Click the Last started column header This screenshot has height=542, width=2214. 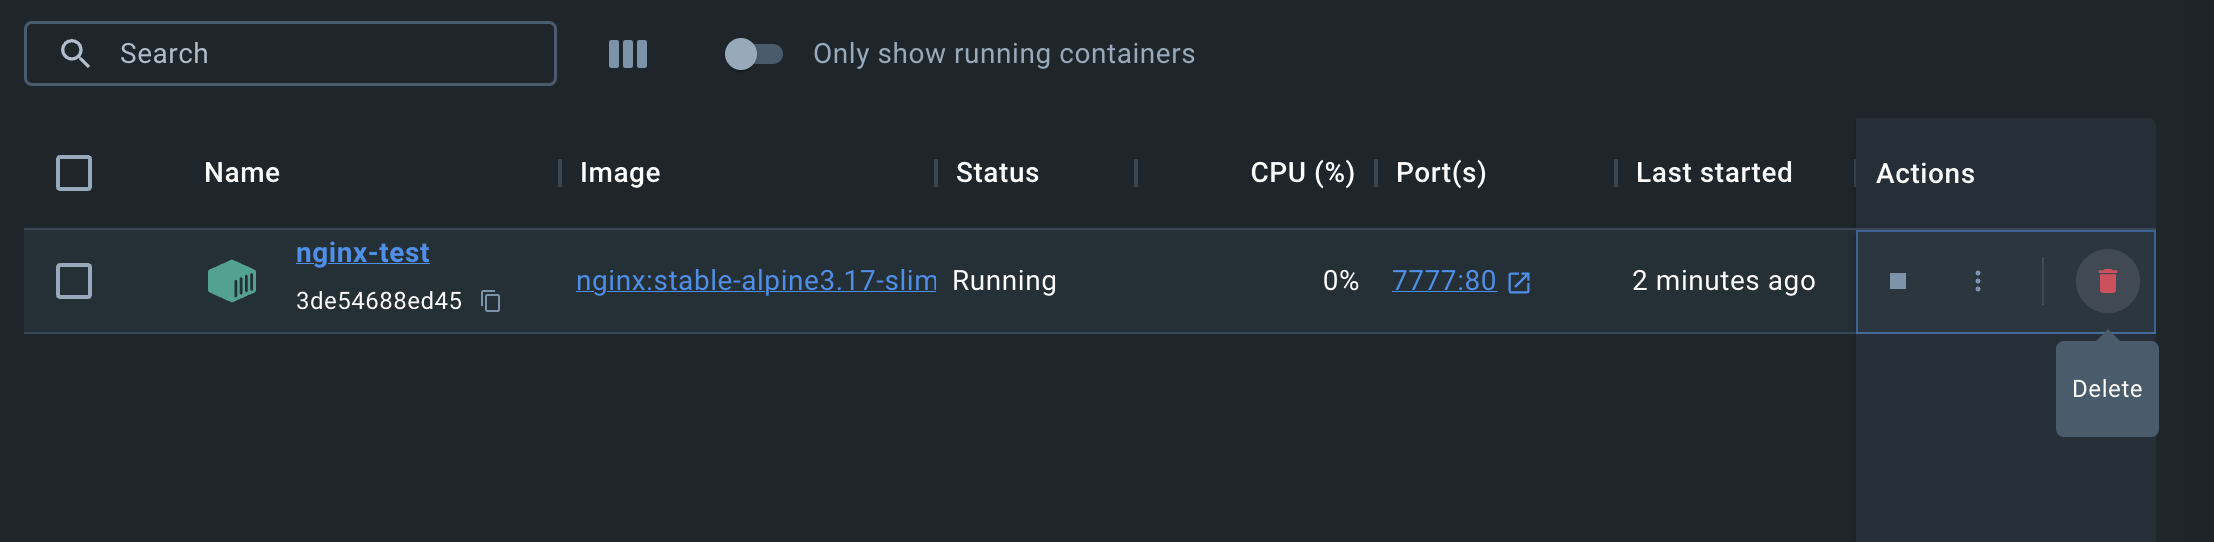click(x=1713, y=173)
